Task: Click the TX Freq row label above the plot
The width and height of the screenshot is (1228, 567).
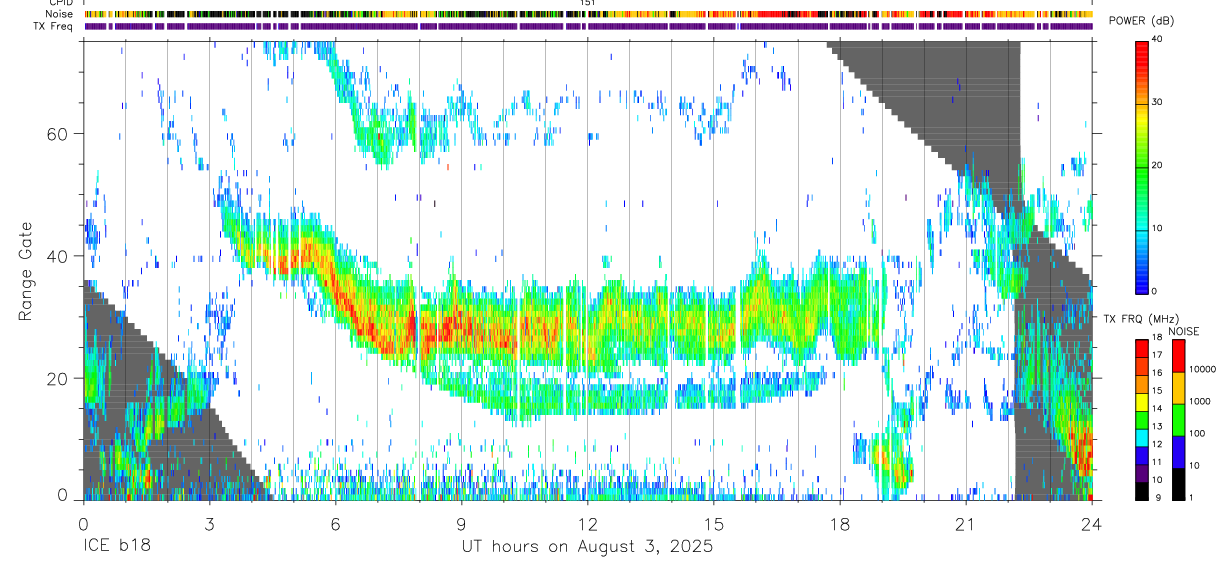Action: pos(53,26)
